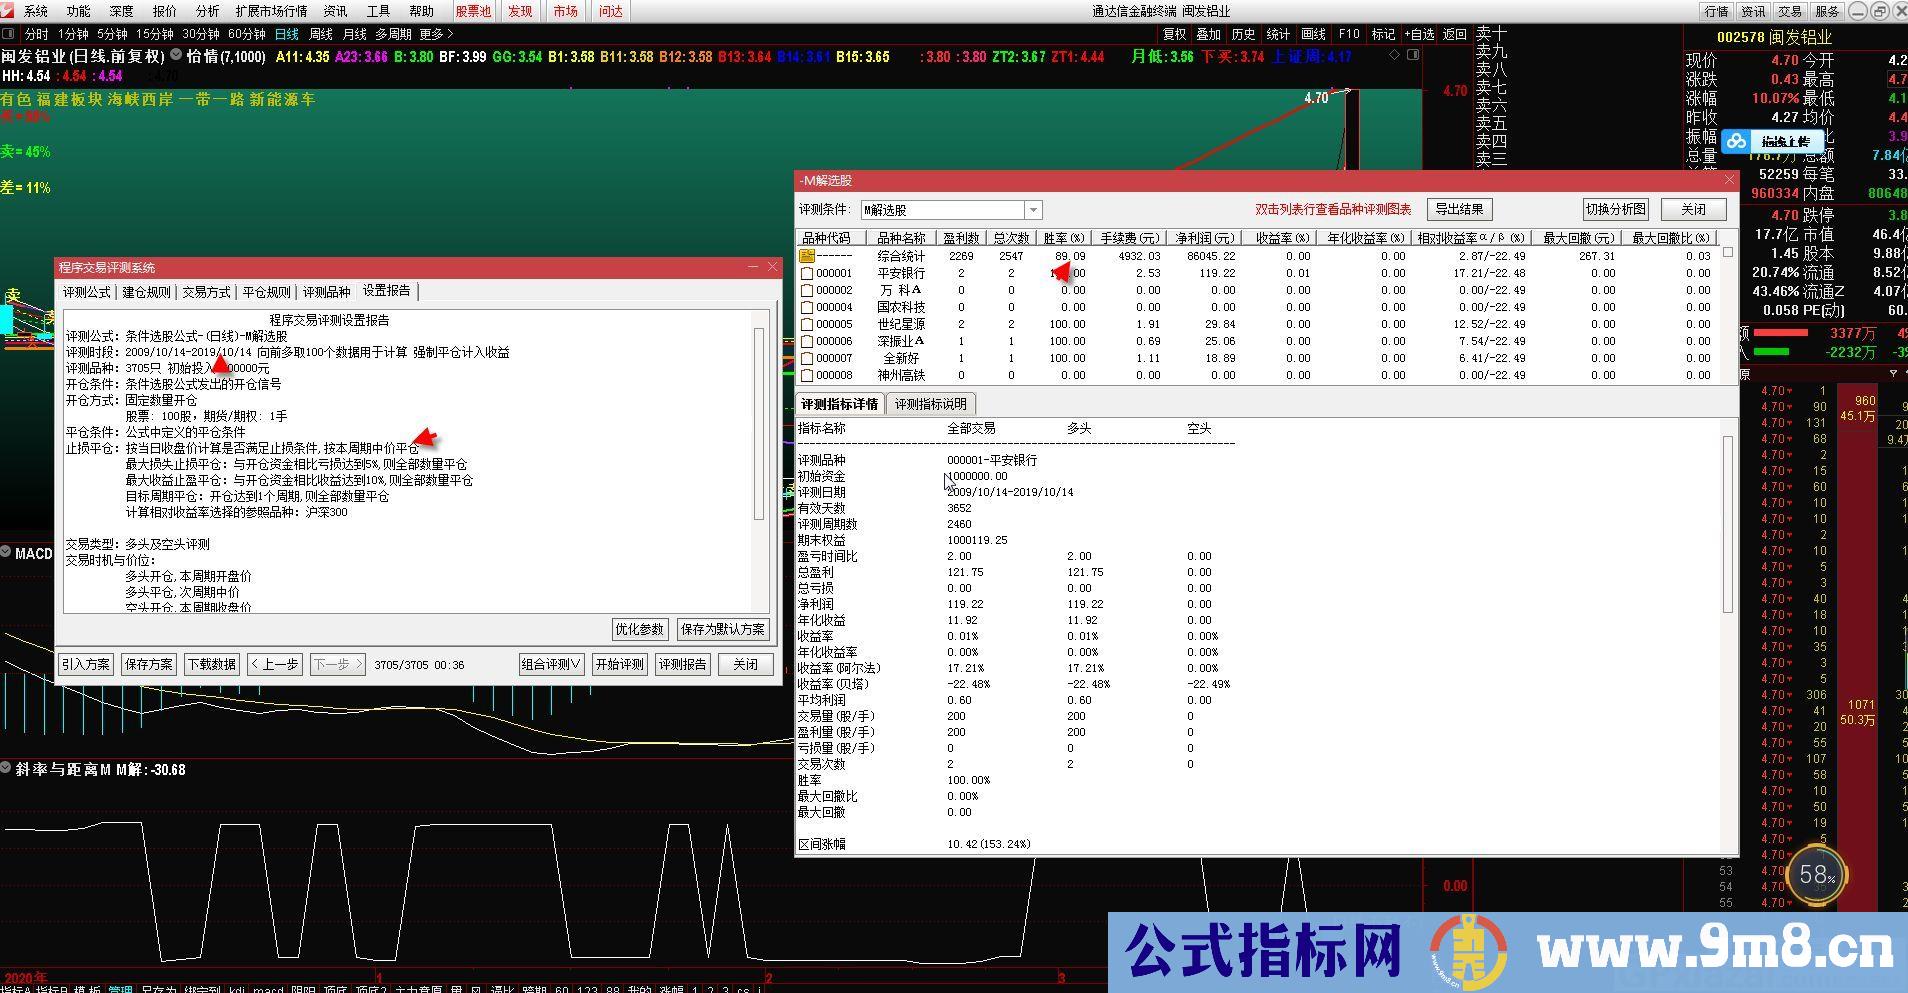Select the 周线 period
This screenshot has height=993, width=1908.
(320, 34)
